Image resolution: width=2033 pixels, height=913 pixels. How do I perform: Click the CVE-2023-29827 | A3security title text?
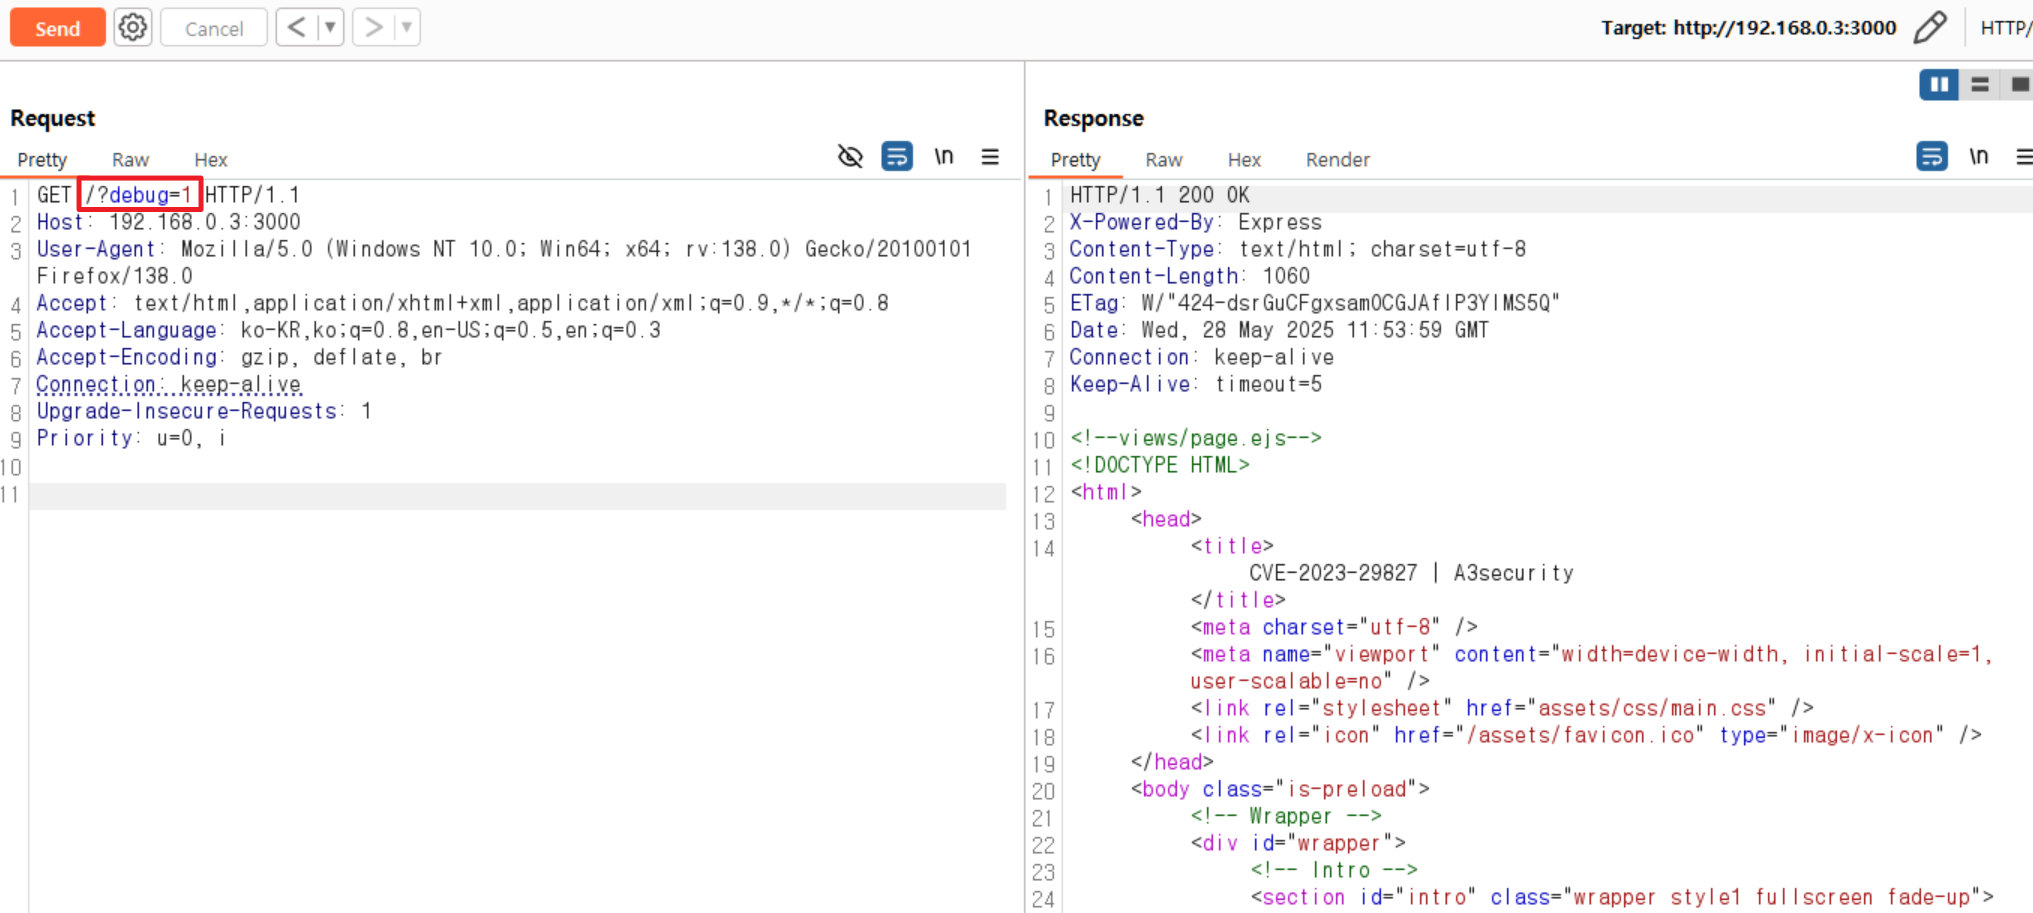coord(1411,573)
